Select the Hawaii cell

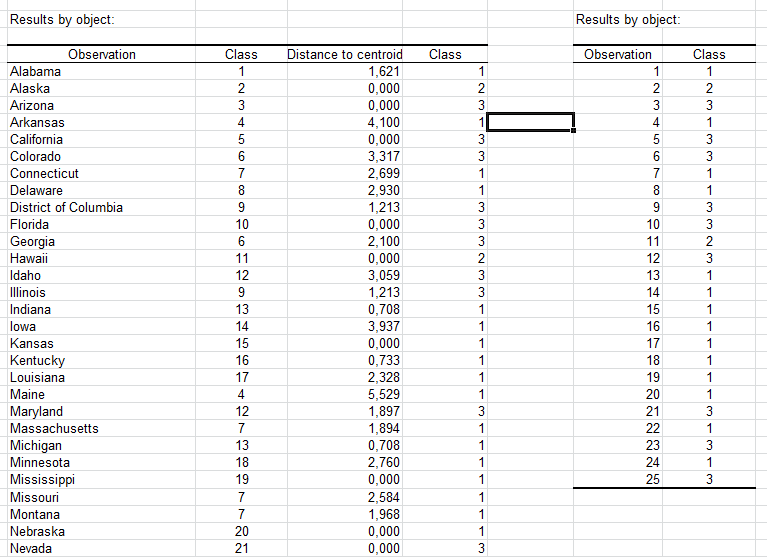101,258
